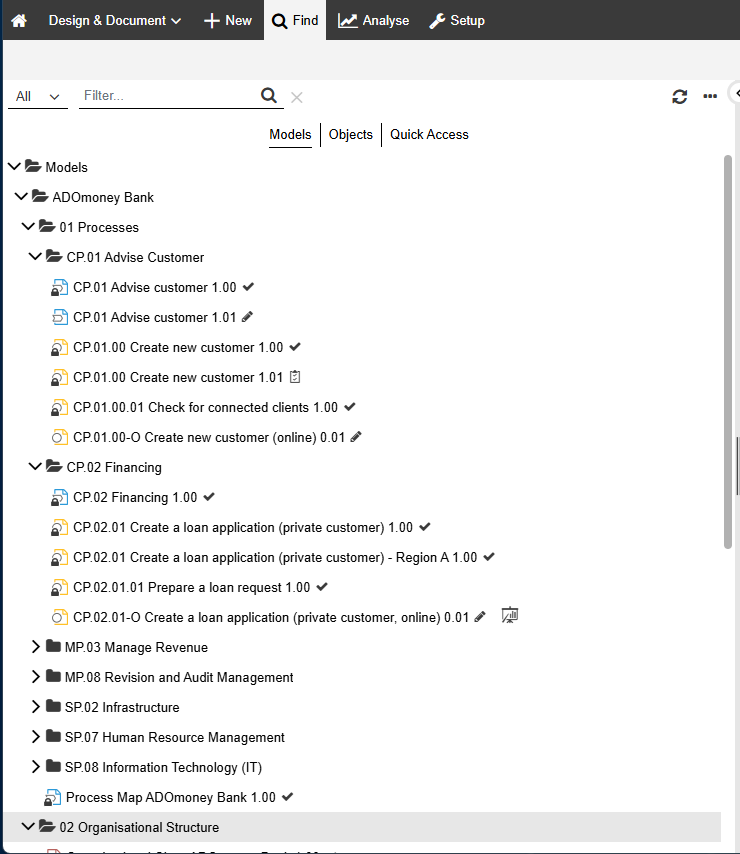
Task: Click the New button in the top bar
Action: point(227,20)
